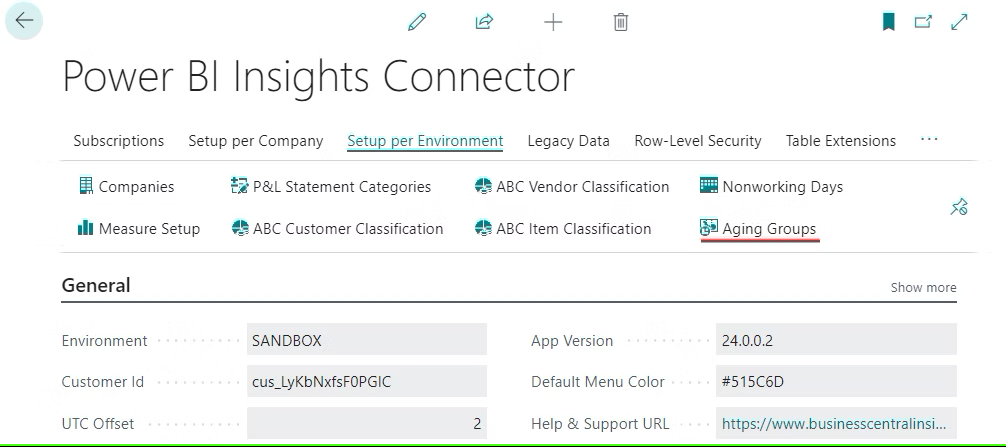1006x447 pixels.
Task: Click Show more in General section
Action: pyautogui.click(x=923, y=287)
